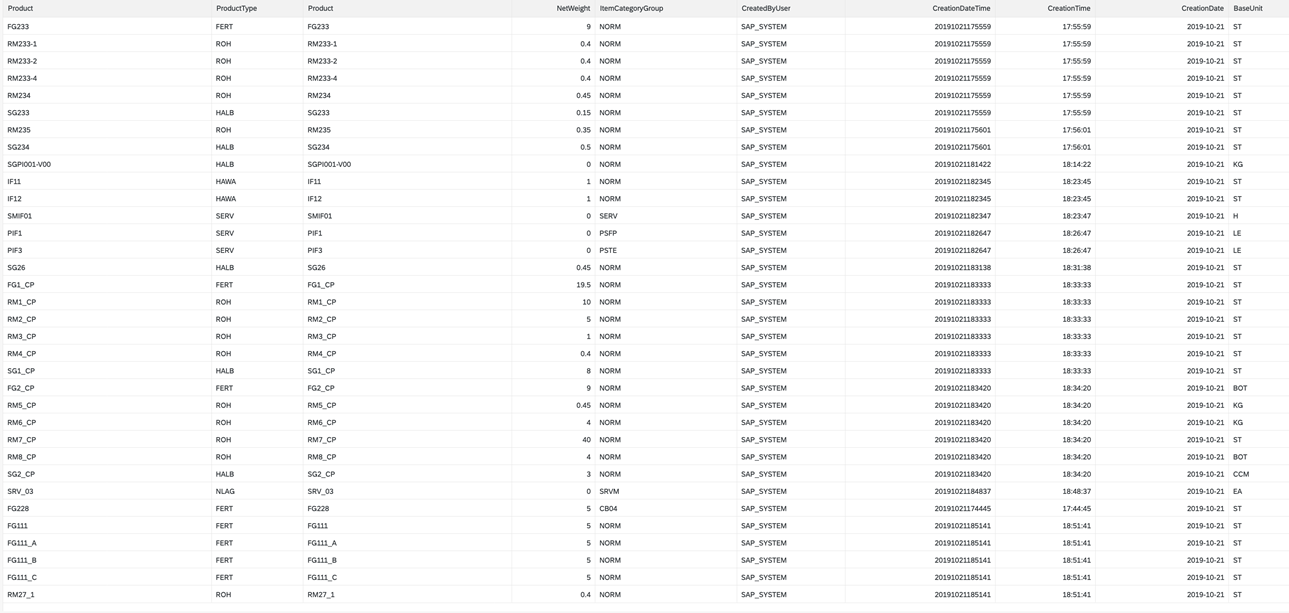Select the ItemCategoryGroup column header
This screenshot has height=613, width=1289.
[631, 8]
